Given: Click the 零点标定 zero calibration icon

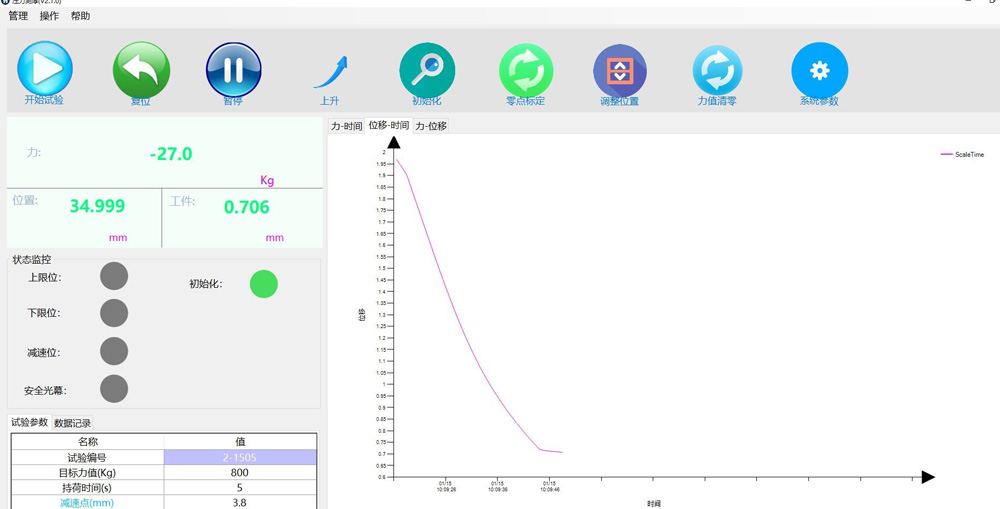Looking at the screenshot, I should (526, 70).
